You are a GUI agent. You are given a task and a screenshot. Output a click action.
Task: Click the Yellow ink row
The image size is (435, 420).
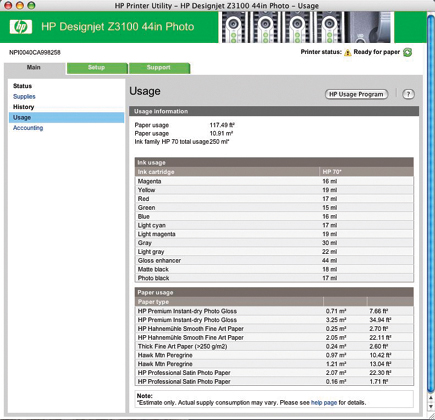(274, 190)
